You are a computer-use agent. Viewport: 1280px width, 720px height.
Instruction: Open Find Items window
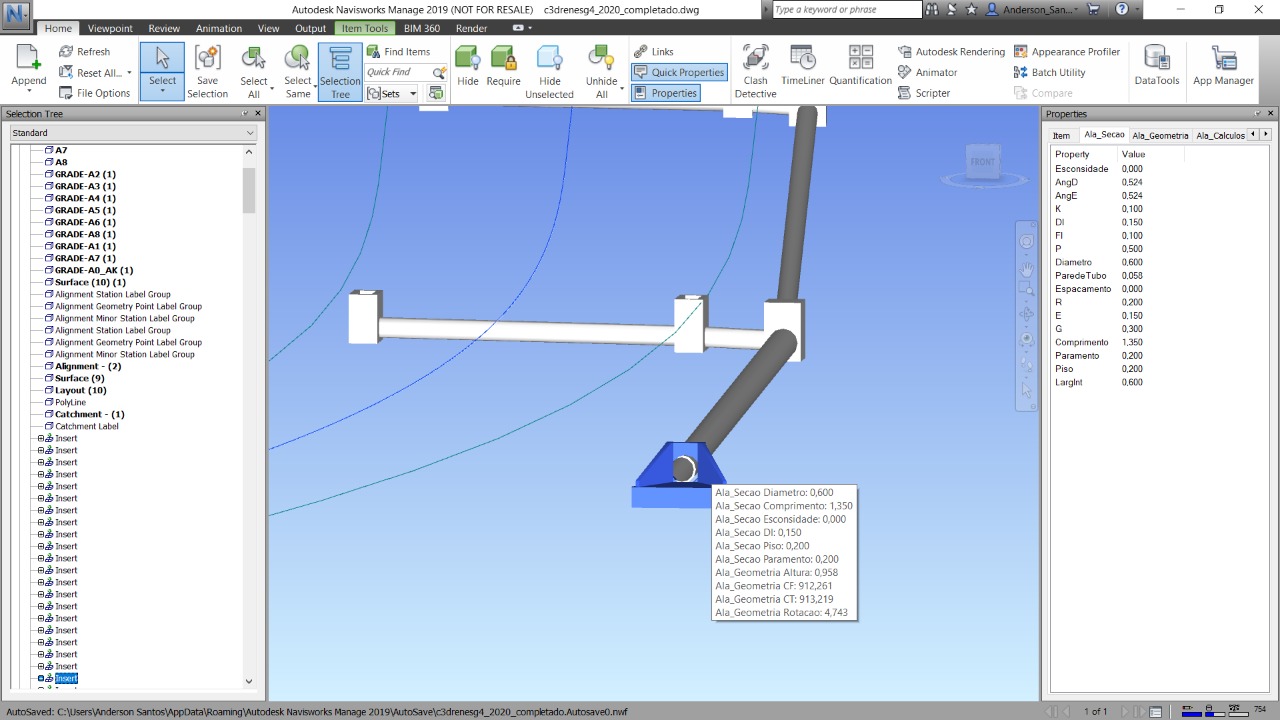pos(398,51)
